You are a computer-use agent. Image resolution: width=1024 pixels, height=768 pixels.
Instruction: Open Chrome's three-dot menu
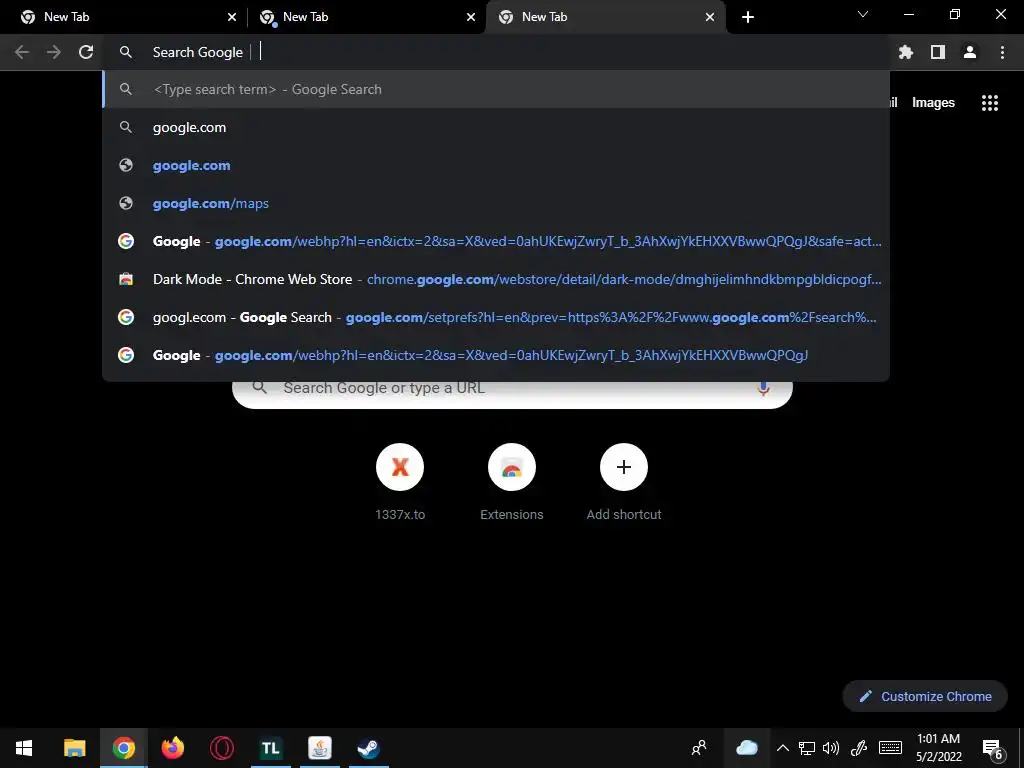click(1002, 52)
